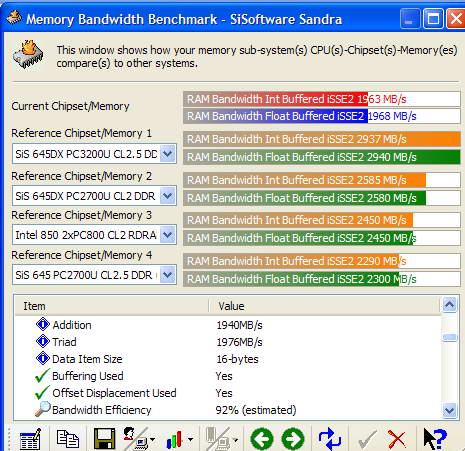Click the context help cursor icon
Image resolution: width=465 pixels, height=451 pixels.
pyautogui.click(x=435, y=439)
